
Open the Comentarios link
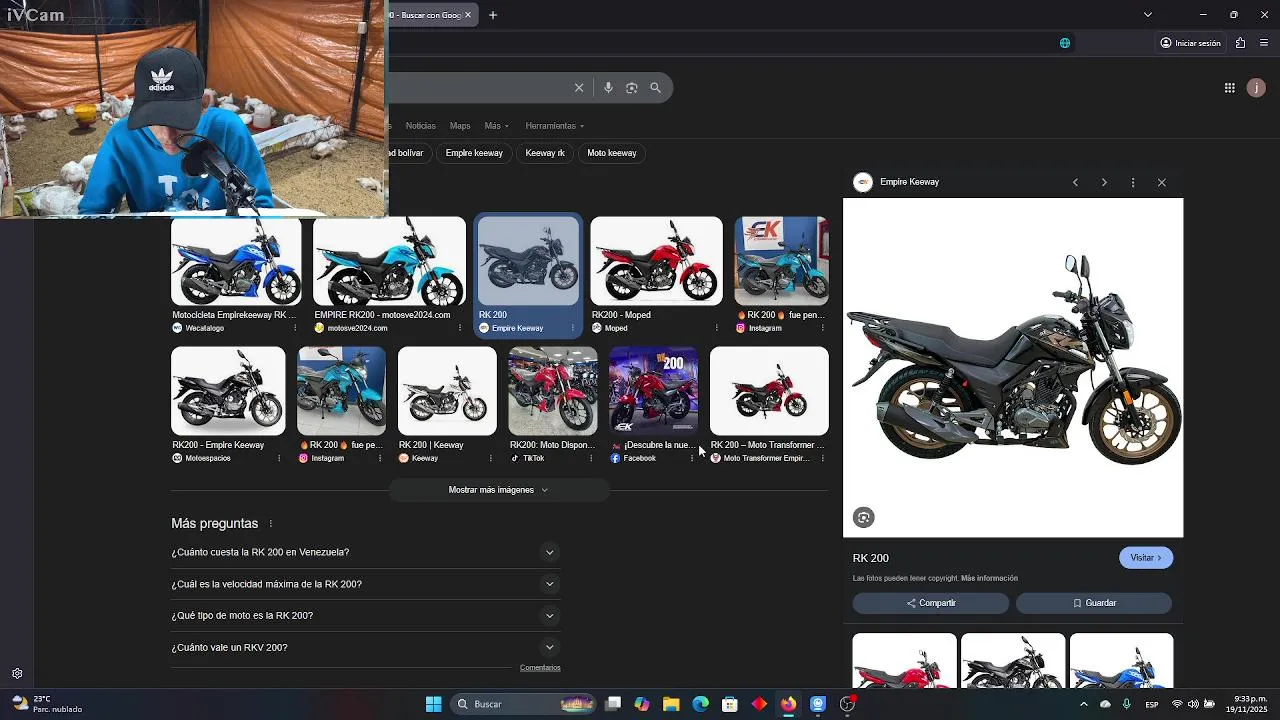click(x=540, y=668)
